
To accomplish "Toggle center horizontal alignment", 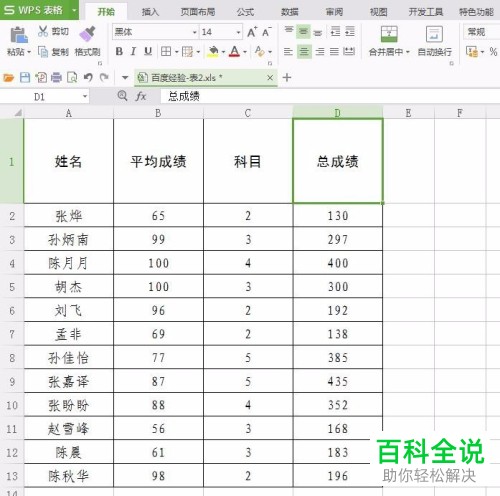I will pos(304,52).
